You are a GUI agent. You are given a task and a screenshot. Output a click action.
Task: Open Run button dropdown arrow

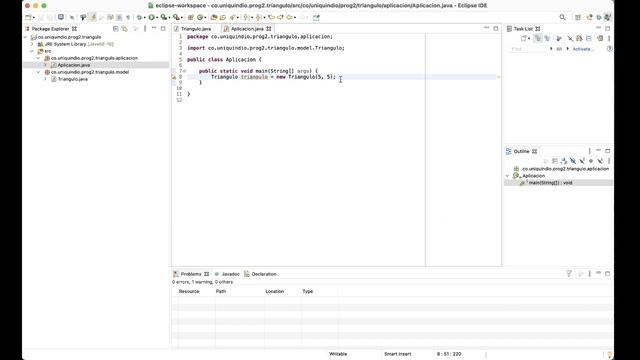157,18
